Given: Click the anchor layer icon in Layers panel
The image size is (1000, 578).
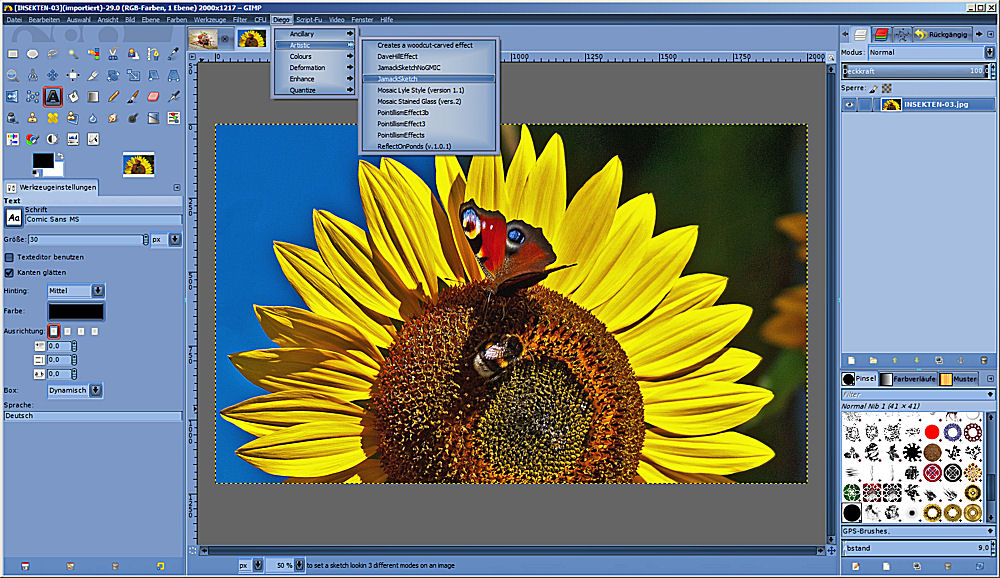Looking at the screenshot, I should pyautogui.click(x=960, y=360).
